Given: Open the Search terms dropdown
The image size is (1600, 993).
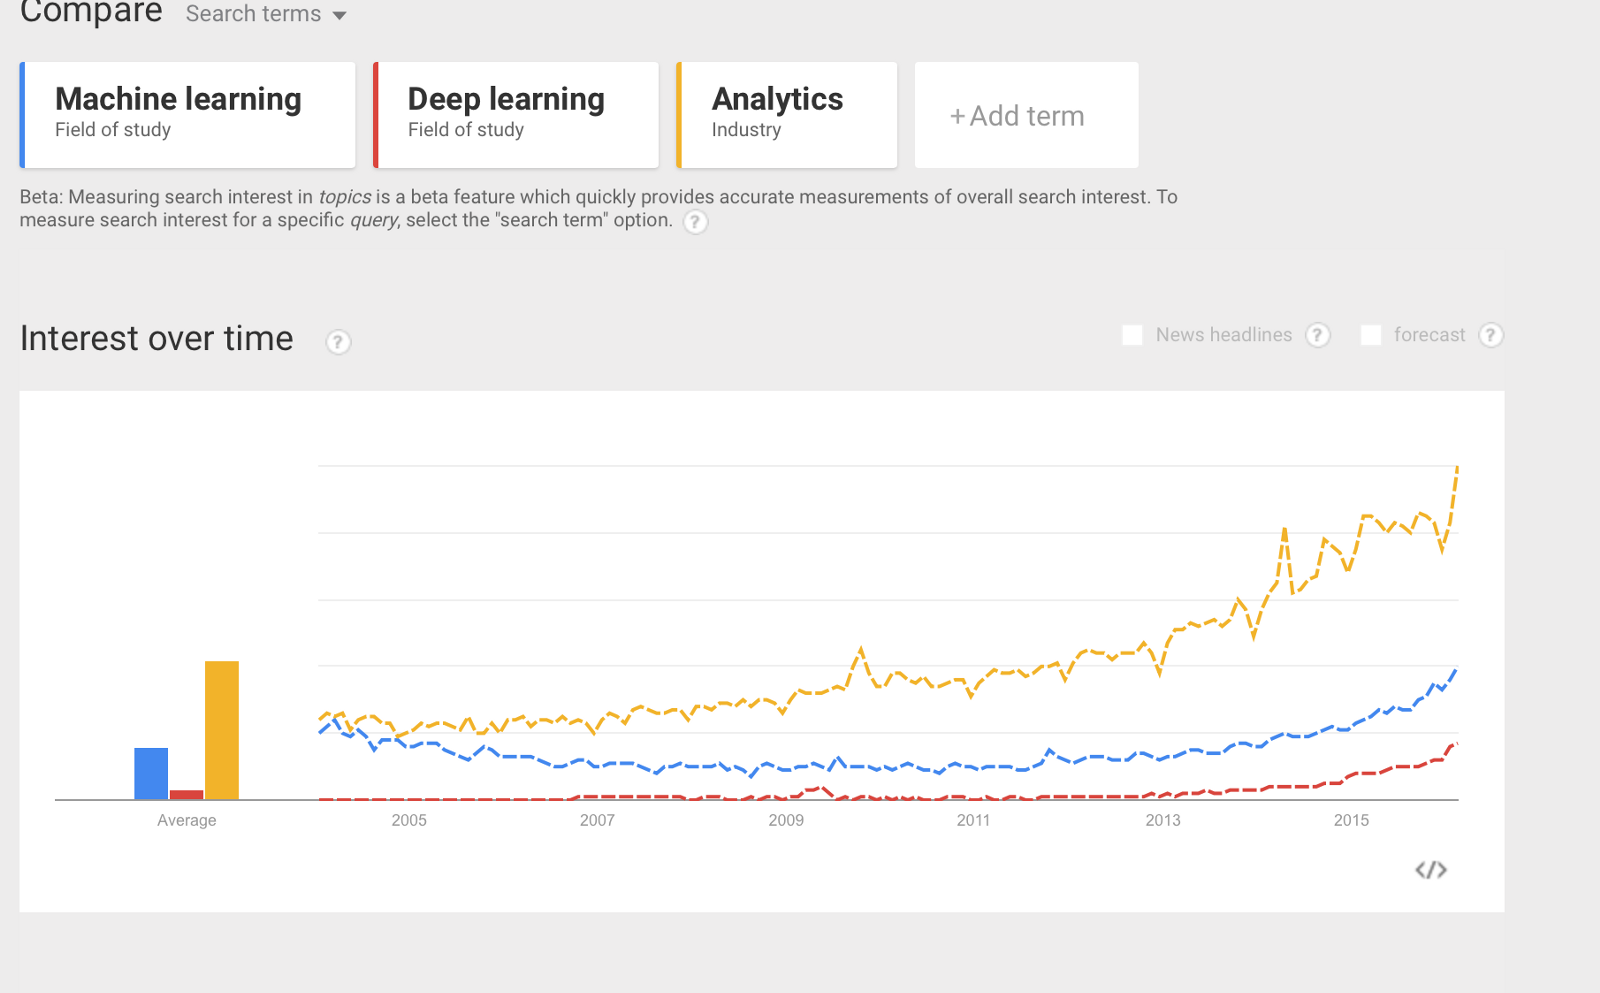Looking at the screenshot, I should [265, 14].
